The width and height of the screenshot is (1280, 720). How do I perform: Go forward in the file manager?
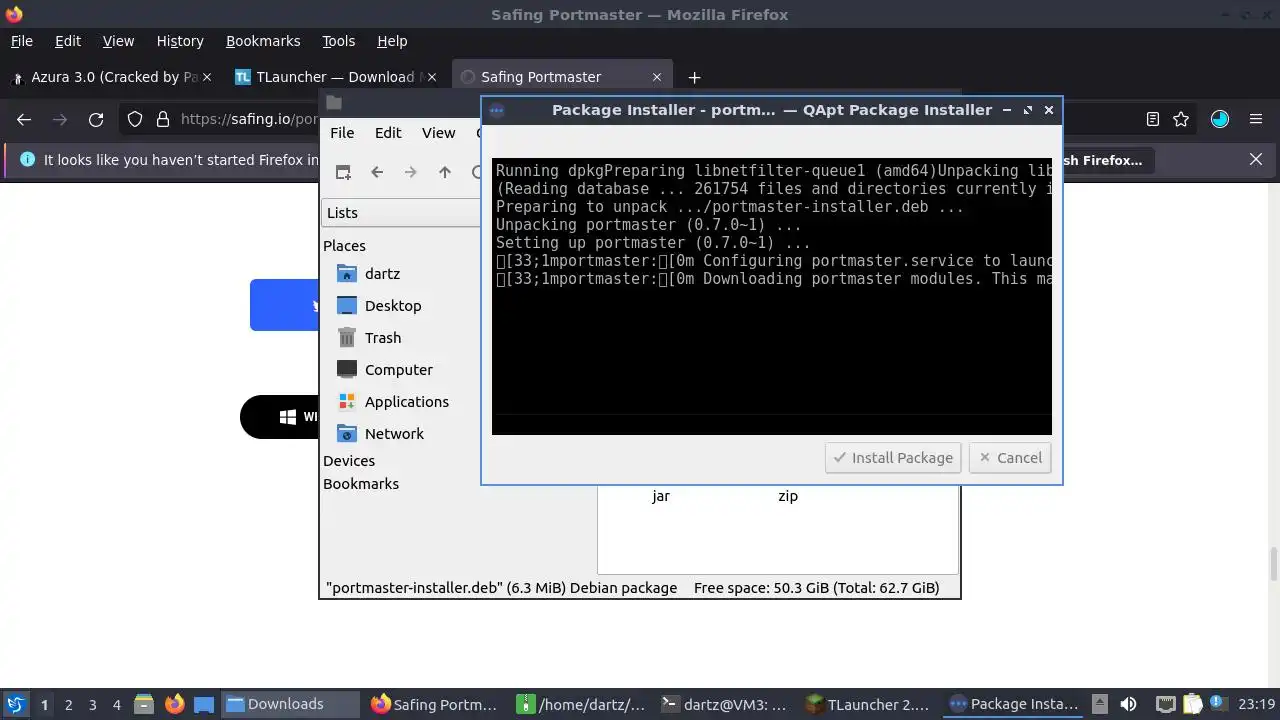tap(411, 172)
